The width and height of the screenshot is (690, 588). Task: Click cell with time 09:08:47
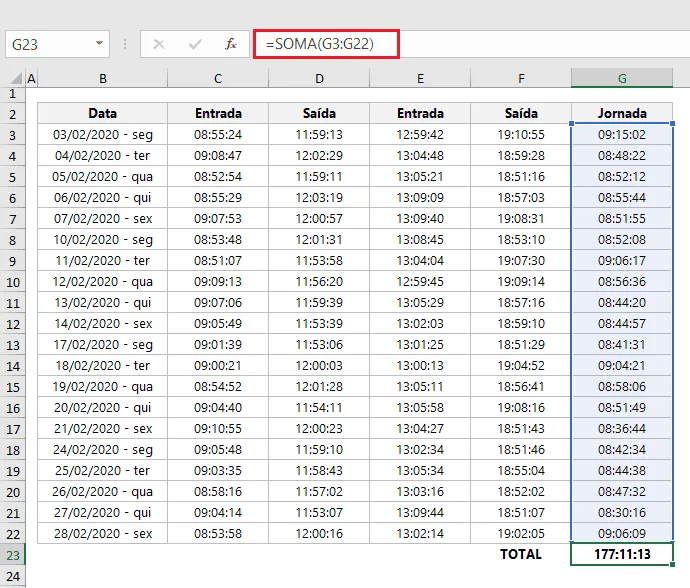pyautogui.click(x=218, y=155)
